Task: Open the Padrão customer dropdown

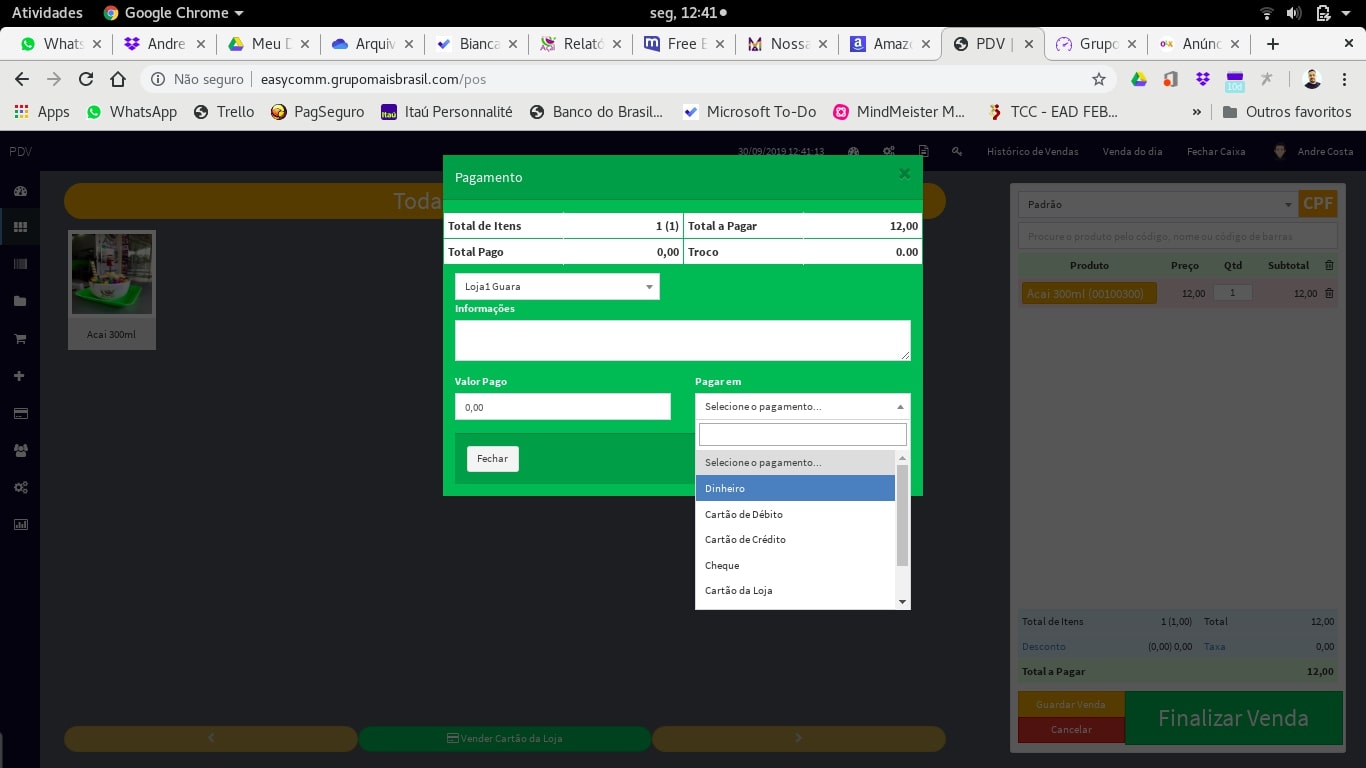Action: (x=1157, y=204)
